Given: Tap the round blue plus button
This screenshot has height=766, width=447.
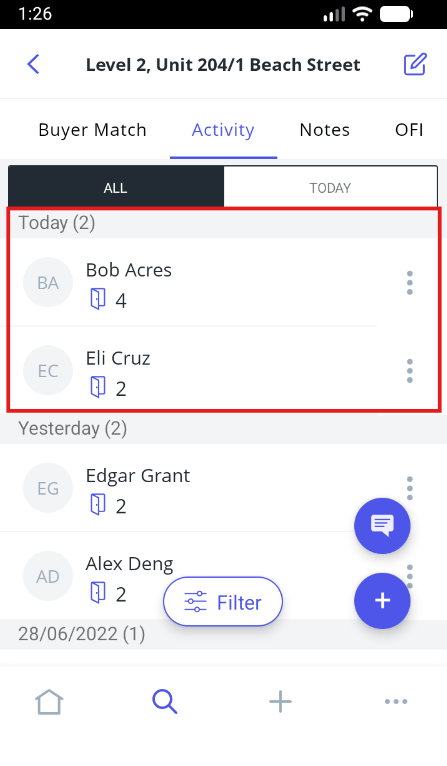Looking at the screenshot, I should coord(382,600).
